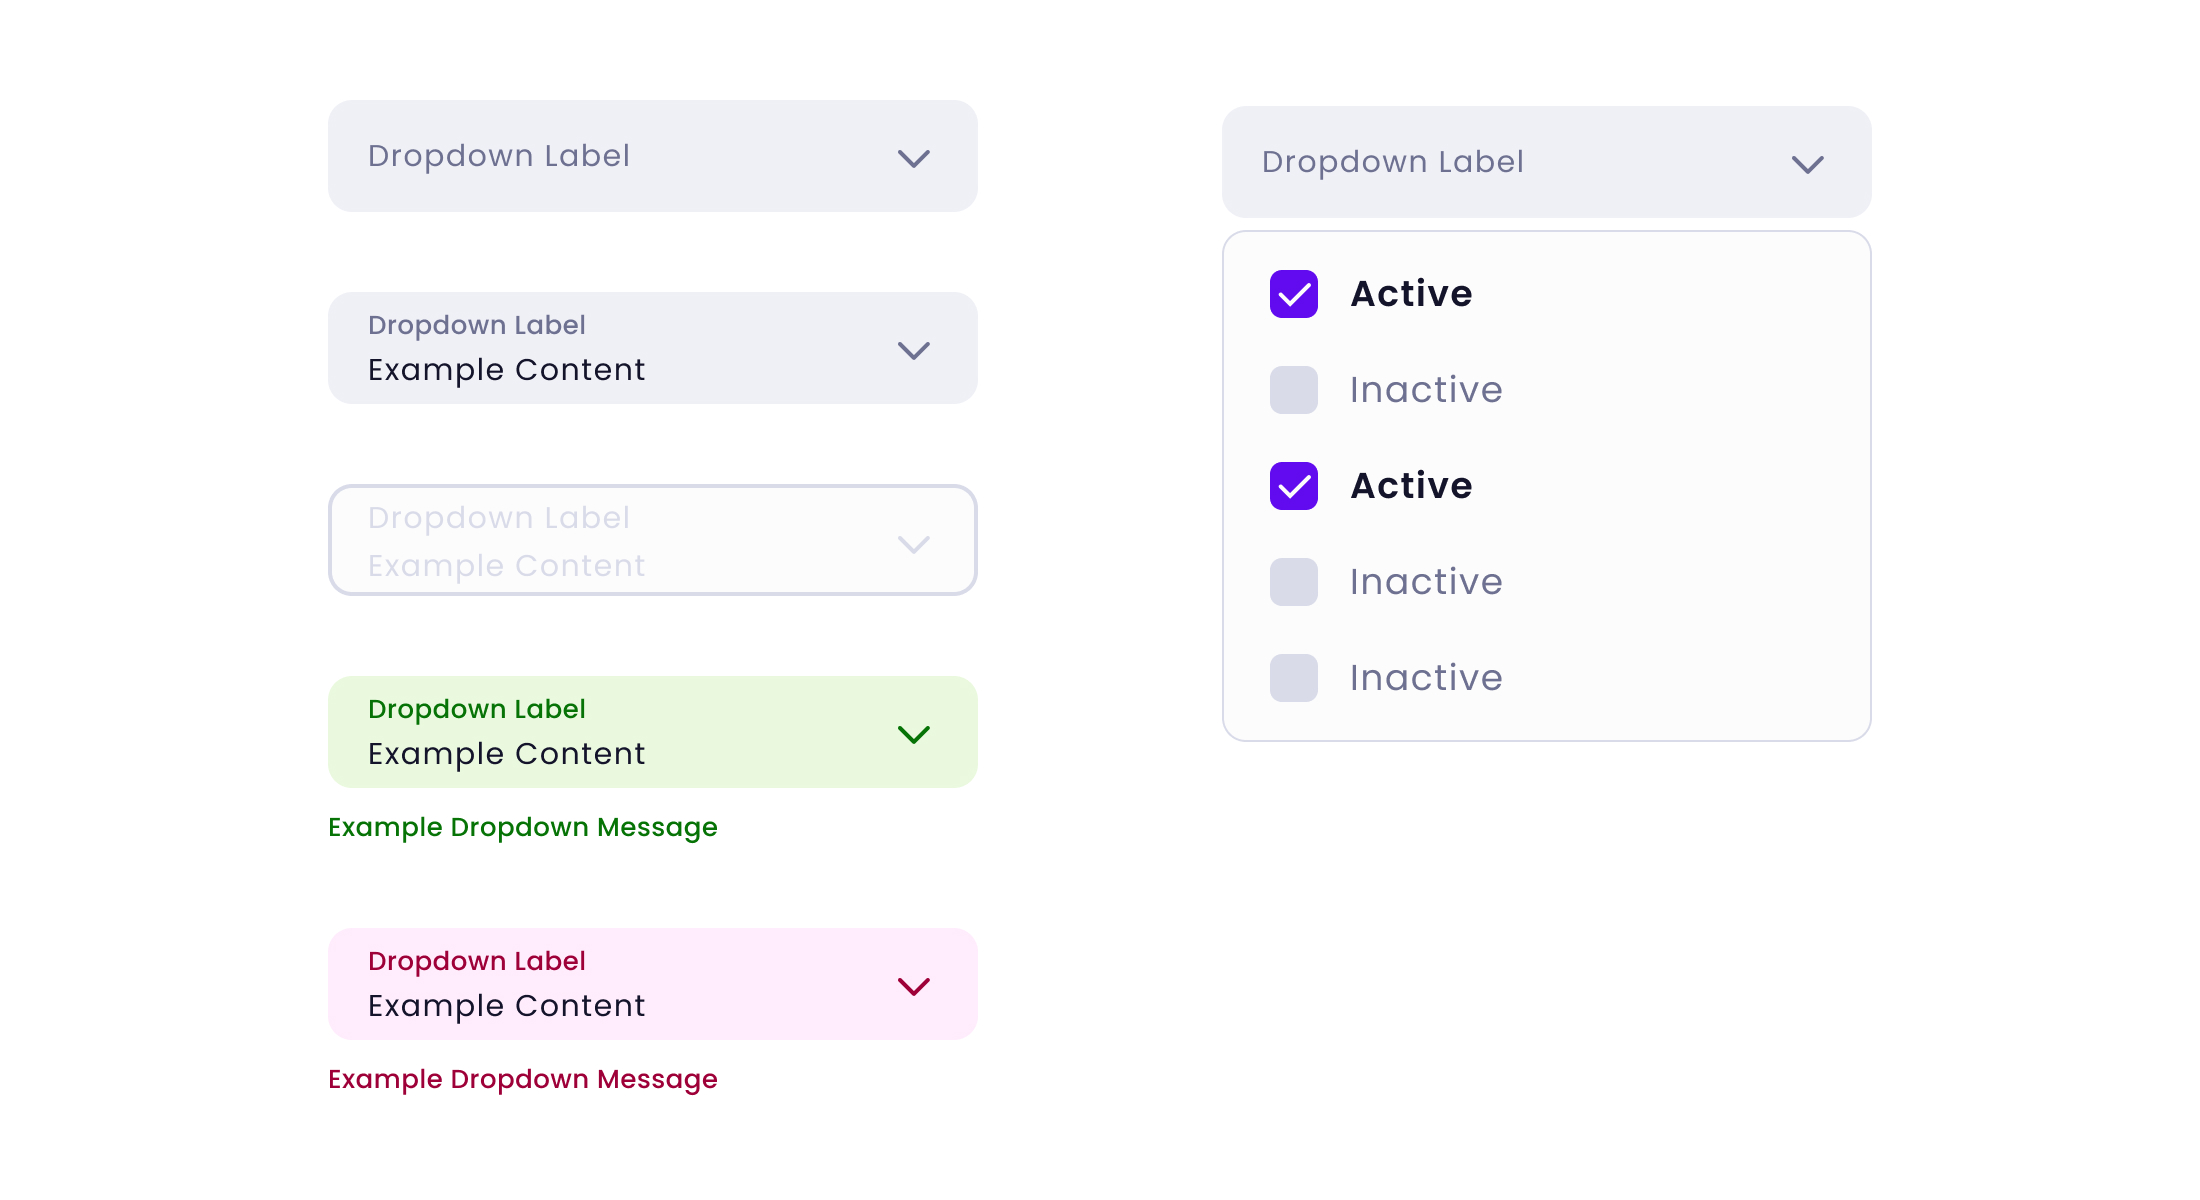The width and height of the screenshot is (2200, 1200).
Task: Collapse the right-side expanded Dropdown Label
Action: 1500,162
